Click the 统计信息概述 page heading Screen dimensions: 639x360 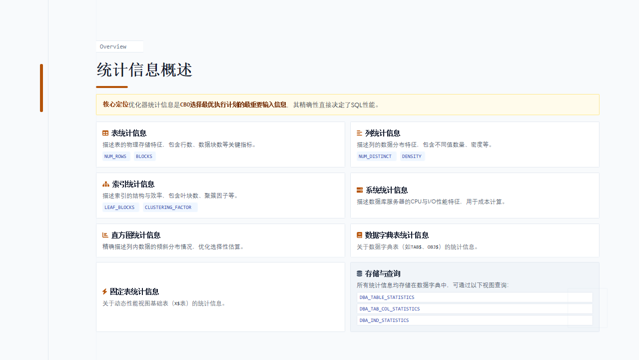click(x=144, y=70)
